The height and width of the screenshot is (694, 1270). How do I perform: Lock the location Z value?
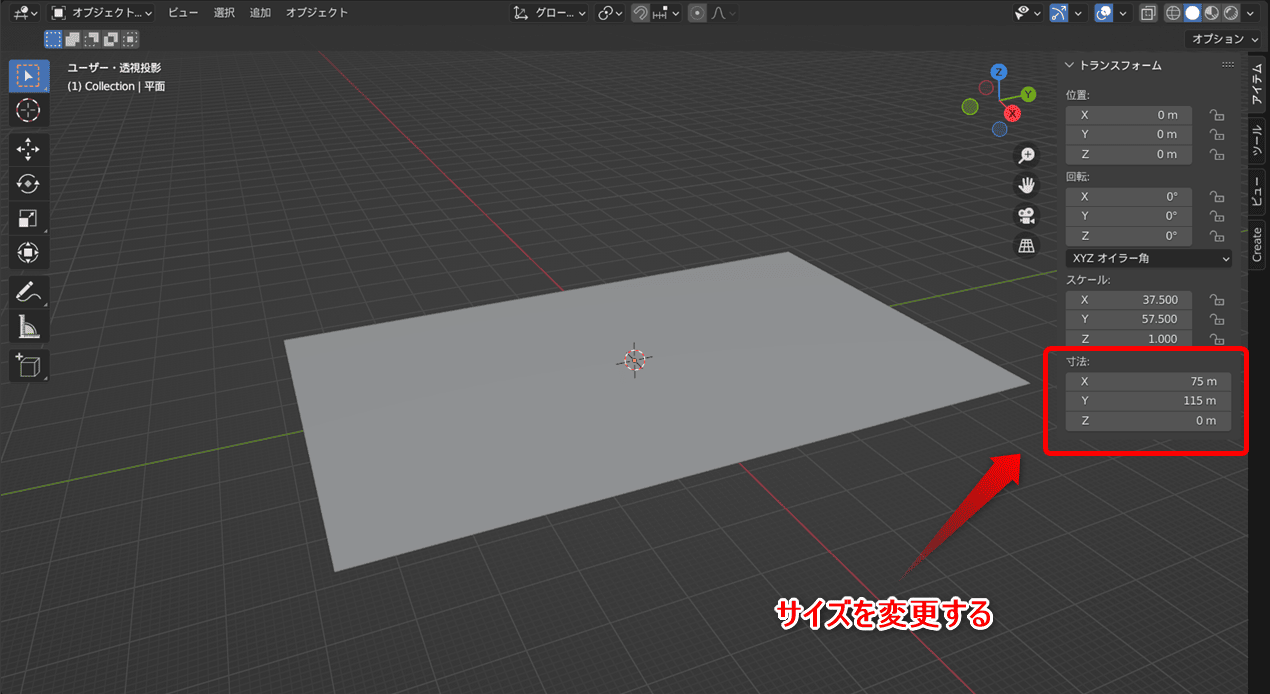coord(1217,154)
